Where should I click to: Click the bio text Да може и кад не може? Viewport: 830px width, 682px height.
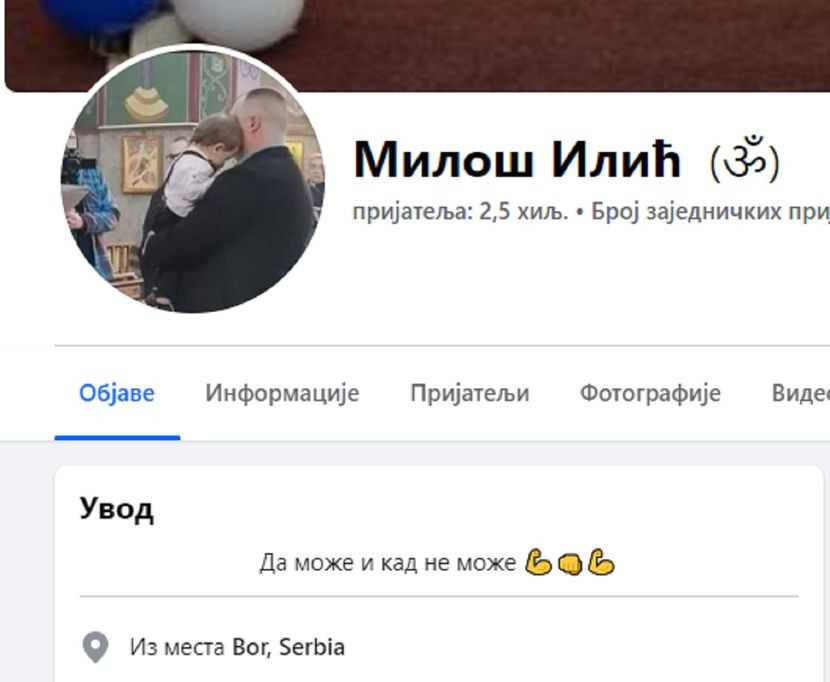(x=387, y=562)
